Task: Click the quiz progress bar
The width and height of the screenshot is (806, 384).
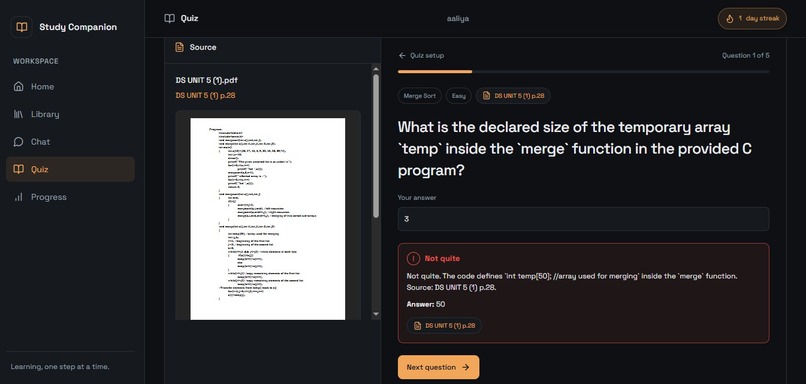Action: [583, 71]
